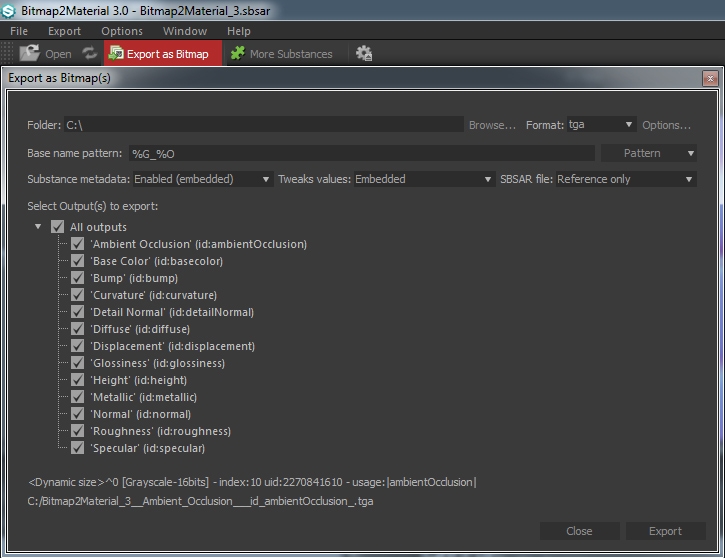The image size is (725, 558).
Task: Open the SBSAR file dropdown
Action: [x=626, y=179]
